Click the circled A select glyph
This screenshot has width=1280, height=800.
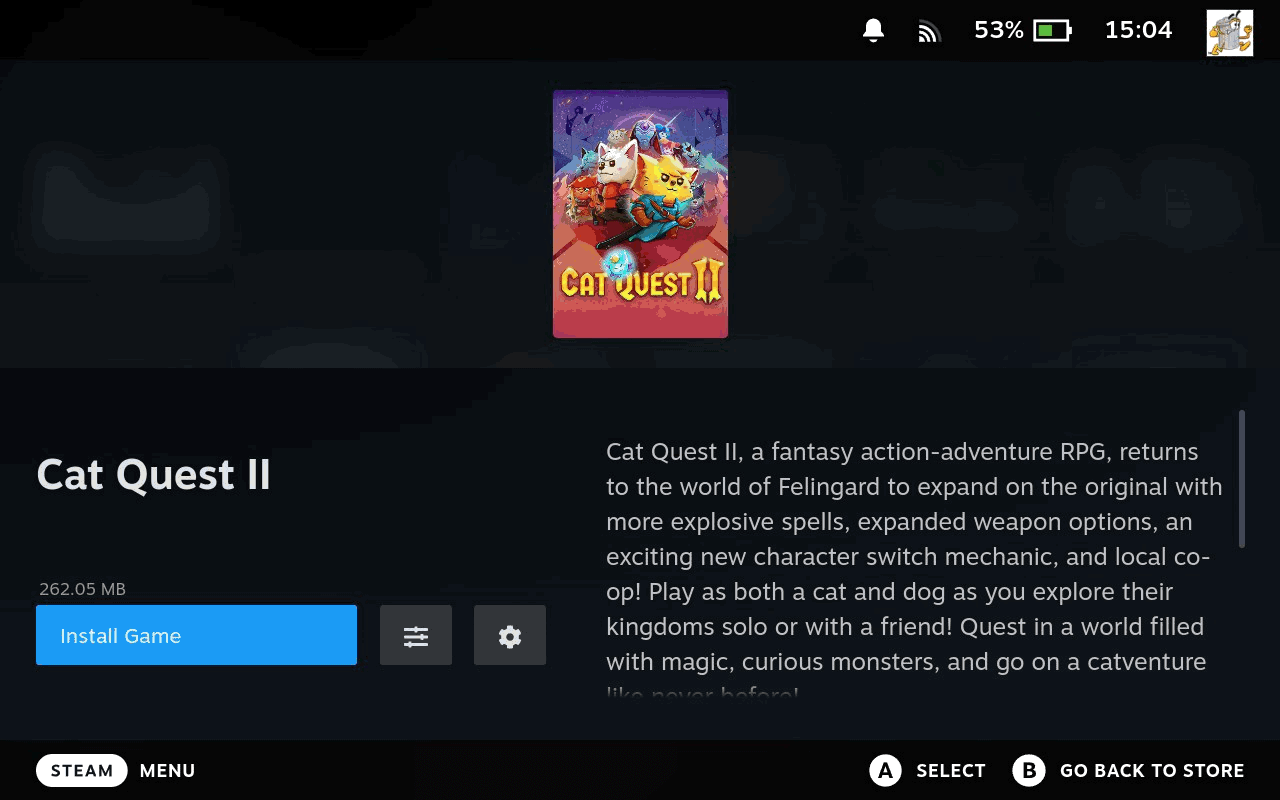click(885, 771)
